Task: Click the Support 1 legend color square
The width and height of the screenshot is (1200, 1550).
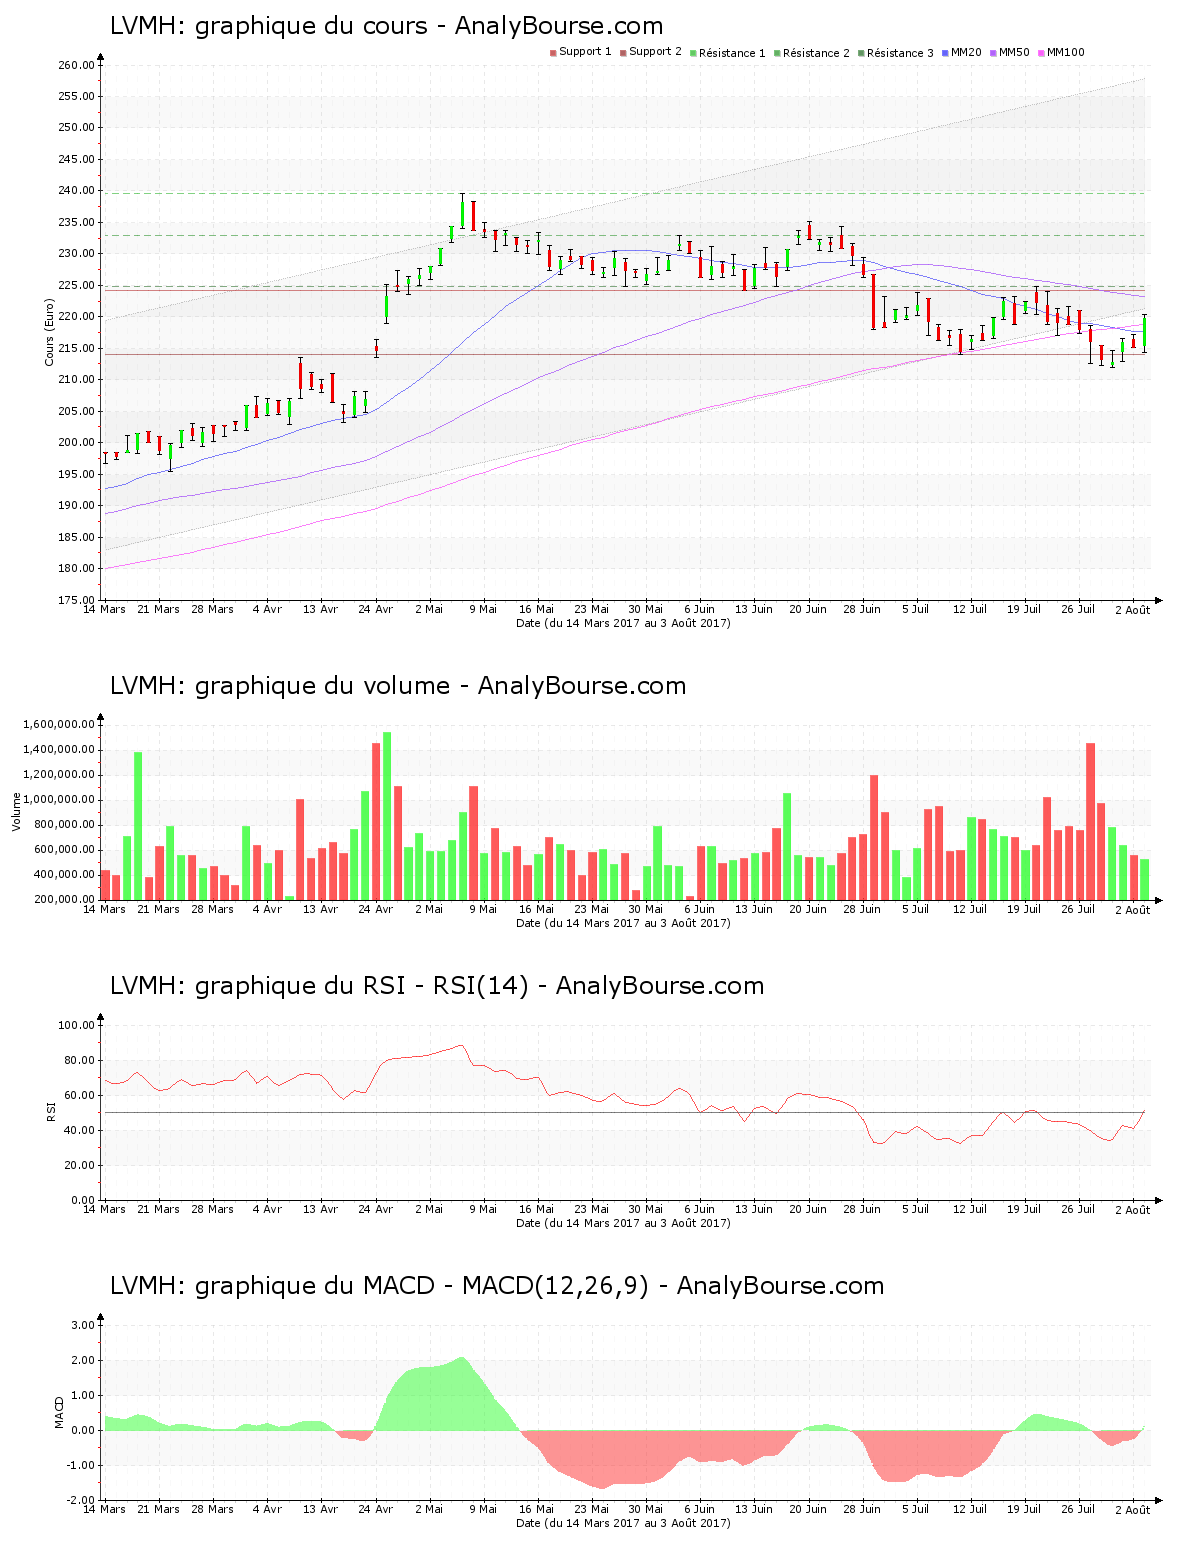Action: [553, 53]
